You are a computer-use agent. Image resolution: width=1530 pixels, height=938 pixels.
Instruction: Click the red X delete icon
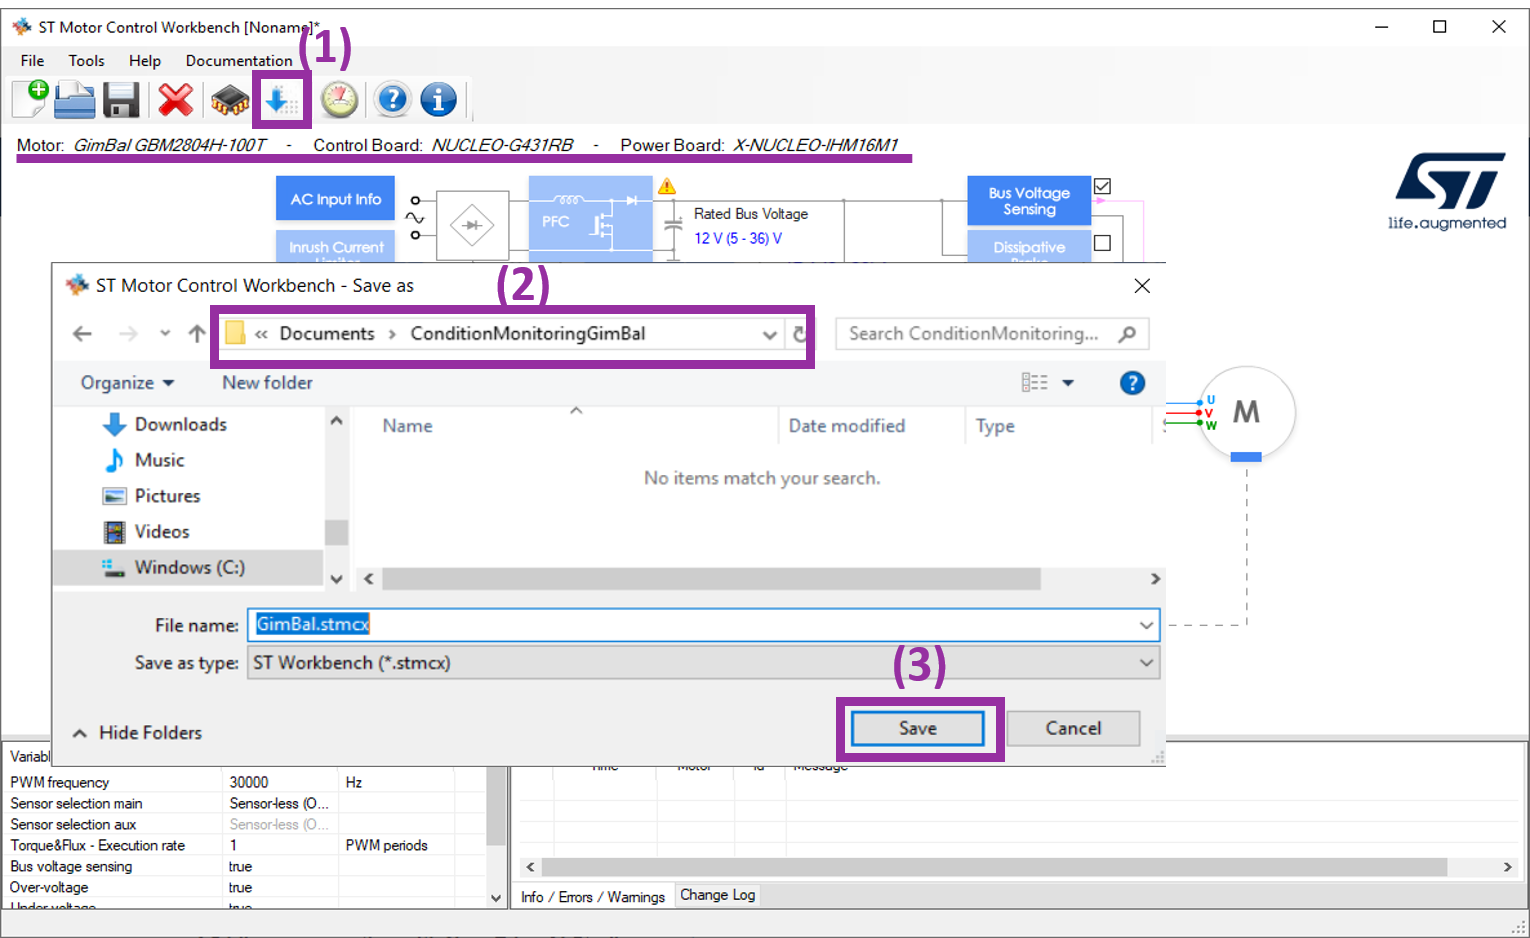175,100
